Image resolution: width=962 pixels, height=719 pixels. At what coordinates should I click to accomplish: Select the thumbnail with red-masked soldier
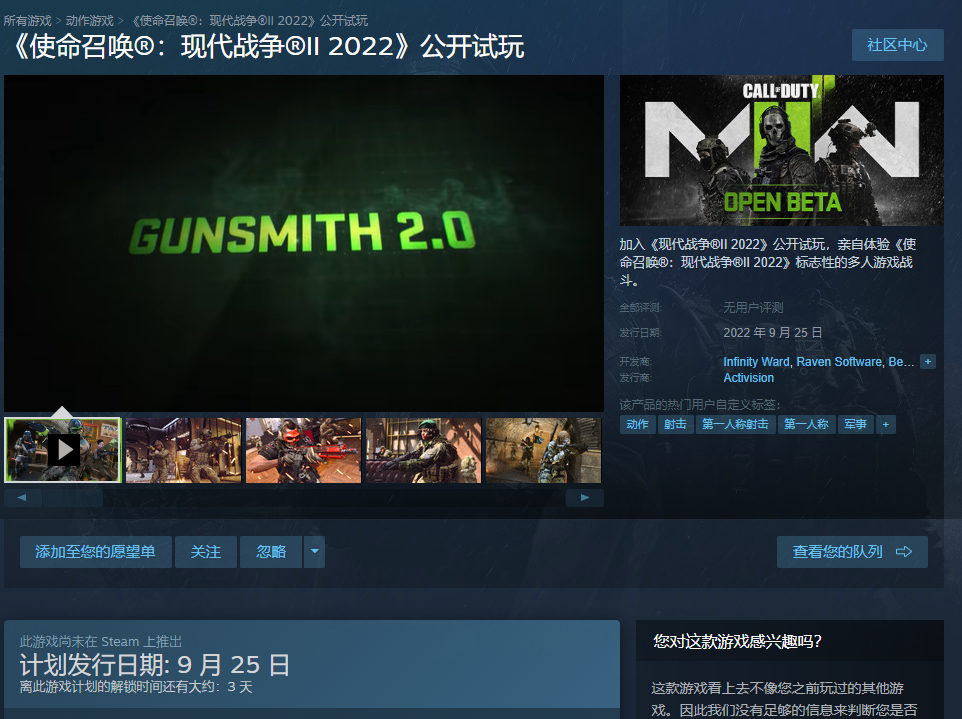(x=304, y=450)
